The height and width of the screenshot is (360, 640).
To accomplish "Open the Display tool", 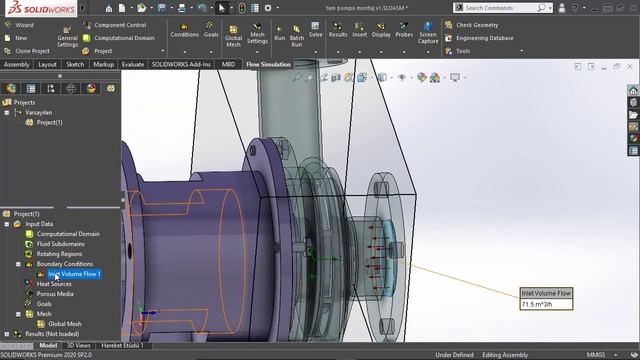I will point(381,30).
